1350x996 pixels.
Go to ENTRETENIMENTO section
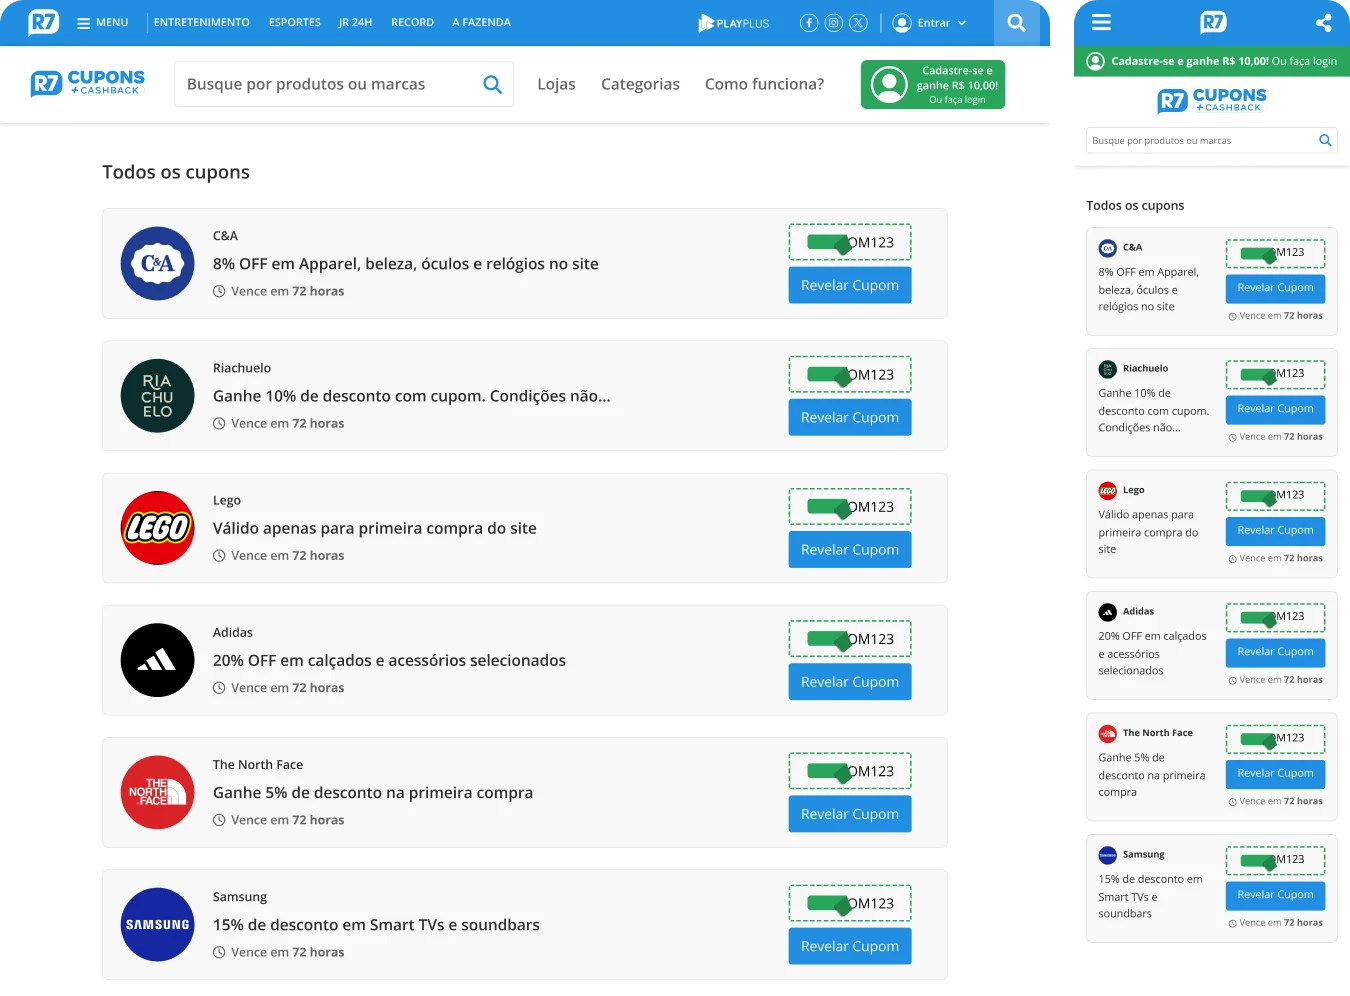pos(202,22)
